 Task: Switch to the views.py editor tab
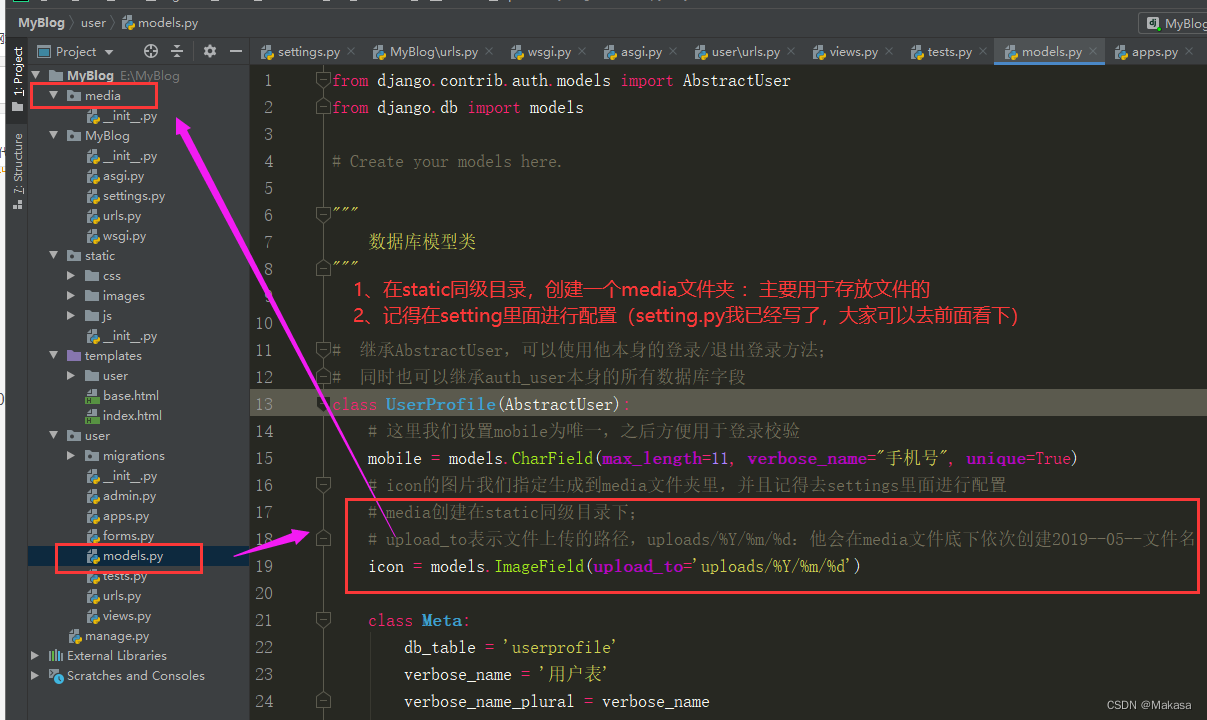click(x=853, y=52)
